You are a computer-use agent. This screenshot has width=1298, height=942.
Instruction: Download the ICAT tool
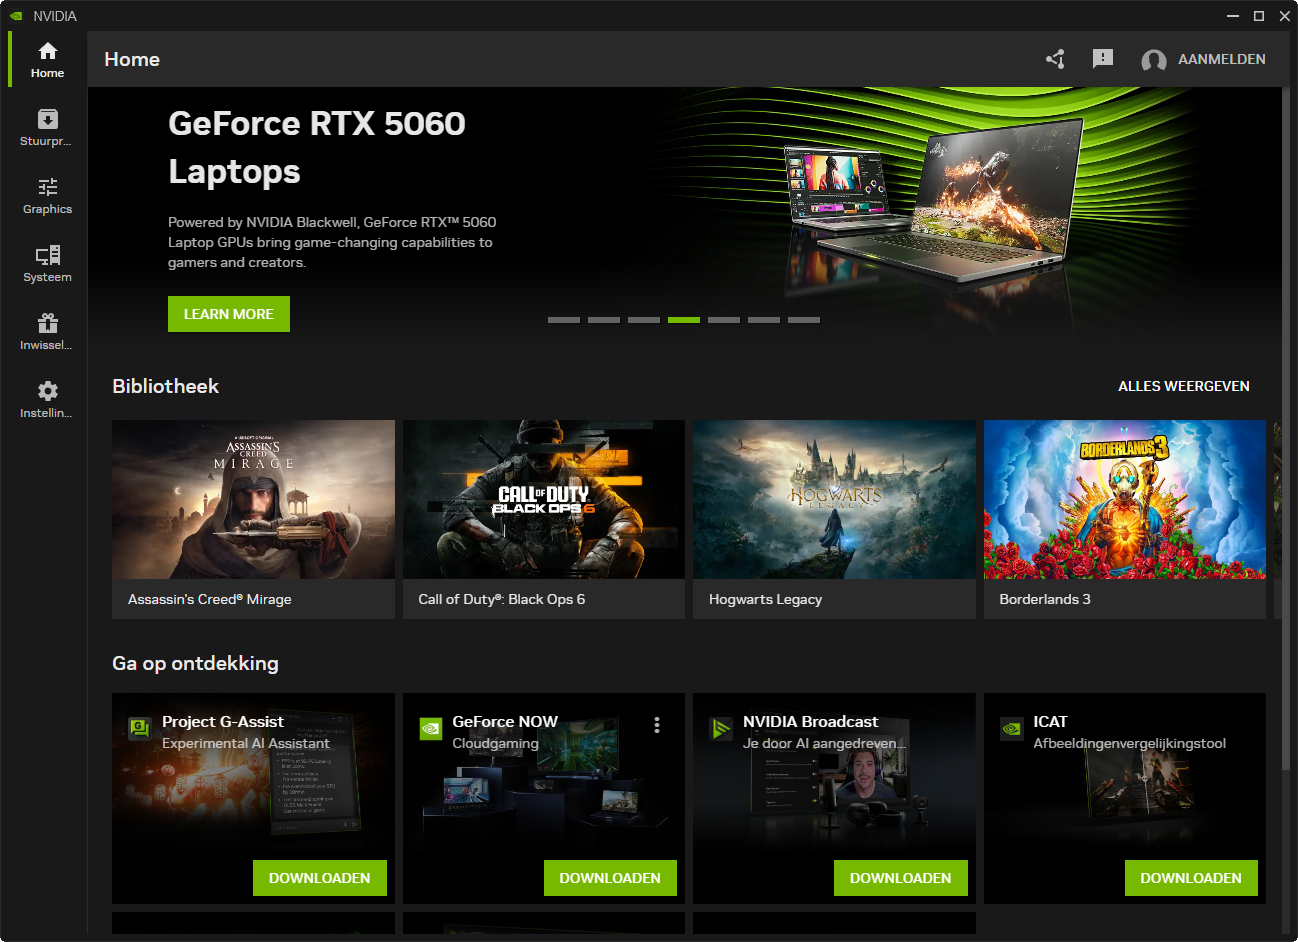(x=1190, y=878)
